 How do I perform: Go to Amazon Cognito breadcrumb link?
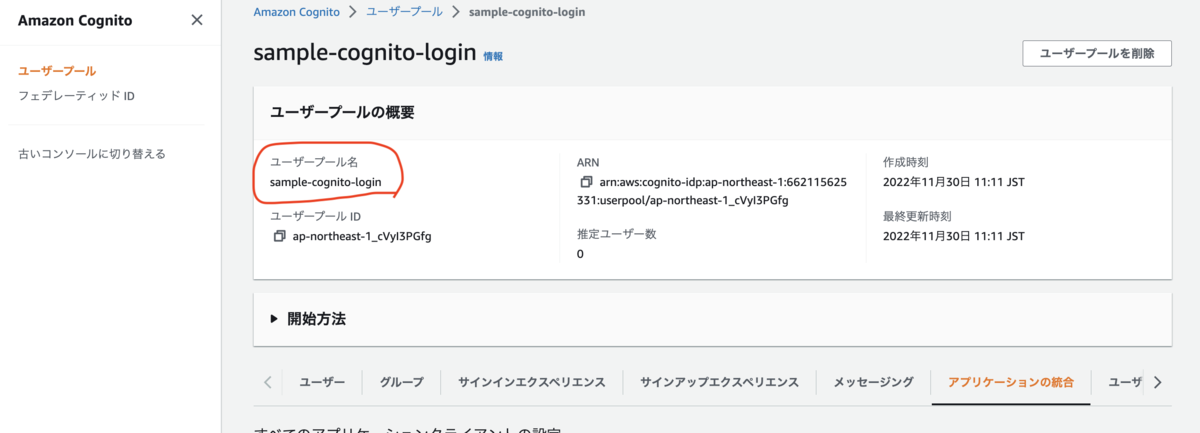click(296, 12)
